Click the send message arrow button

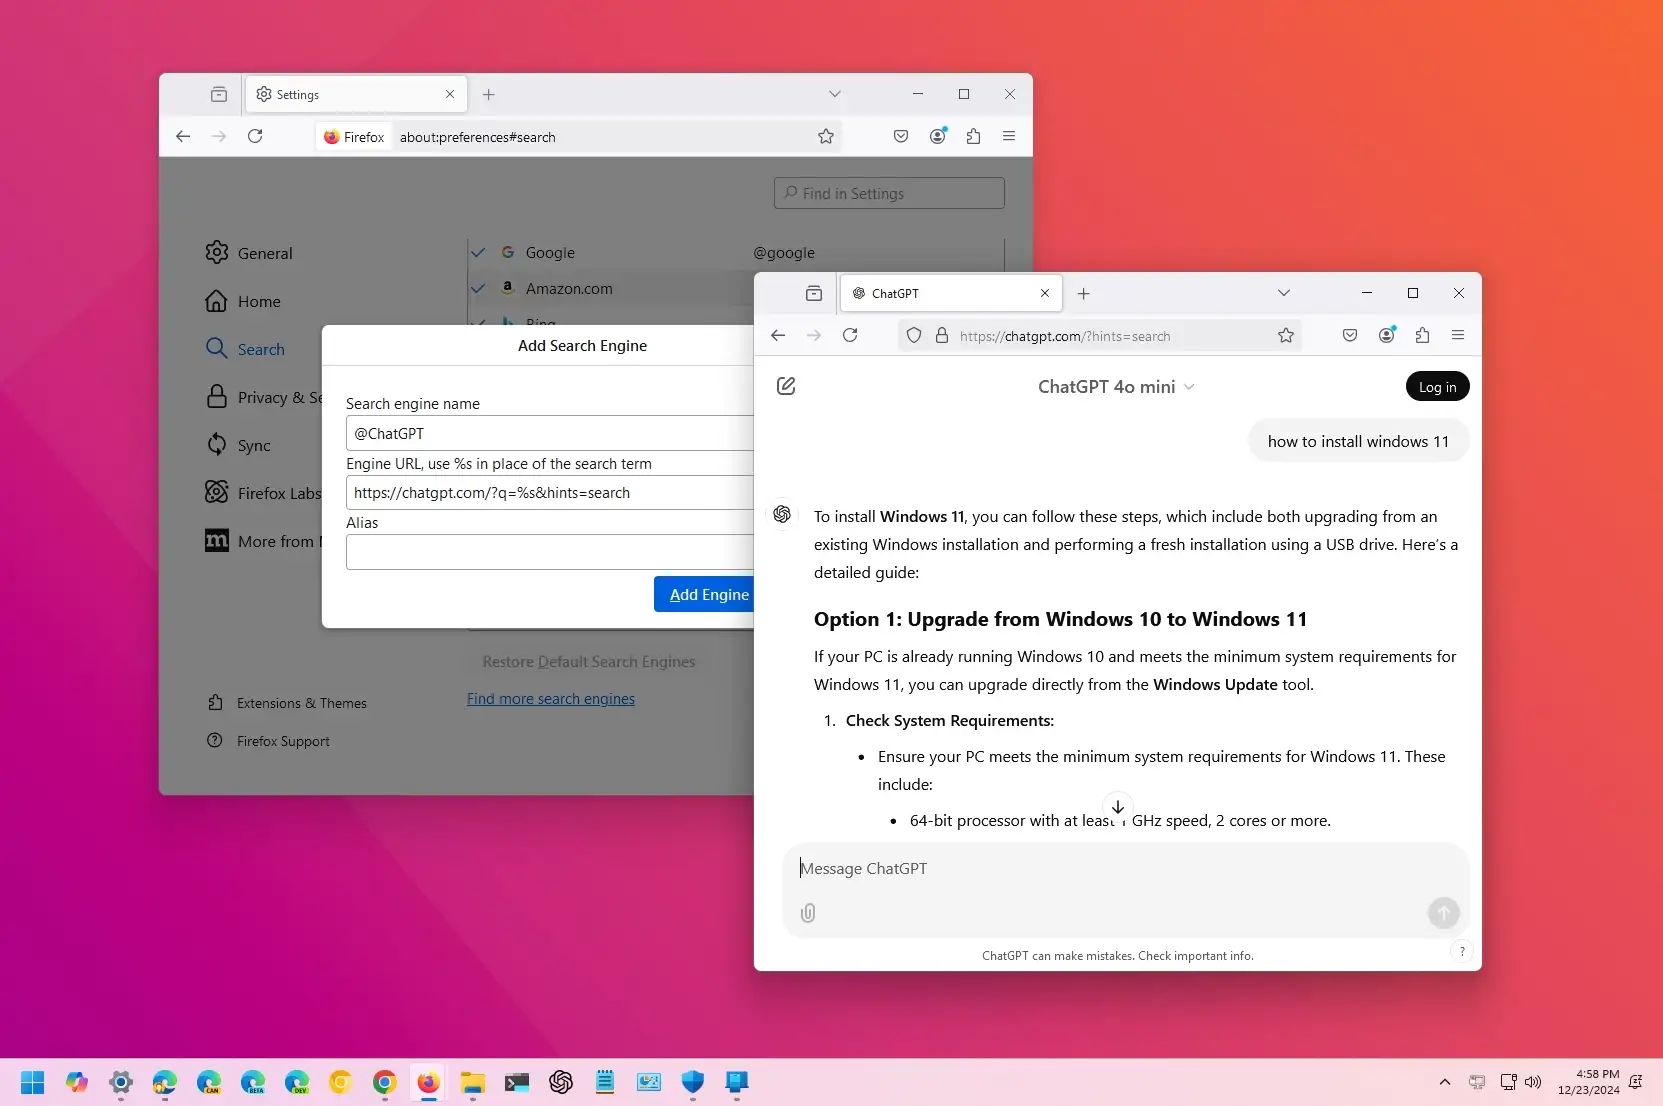[1443, 912]
